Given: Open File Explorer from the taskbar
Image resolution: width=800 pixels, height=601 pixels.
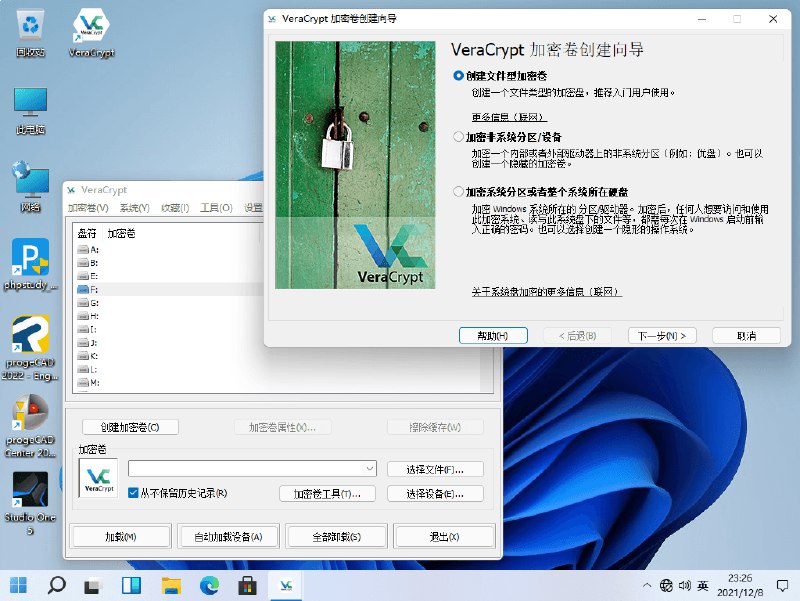Looking at the screenshot, I should coord(171,585).
